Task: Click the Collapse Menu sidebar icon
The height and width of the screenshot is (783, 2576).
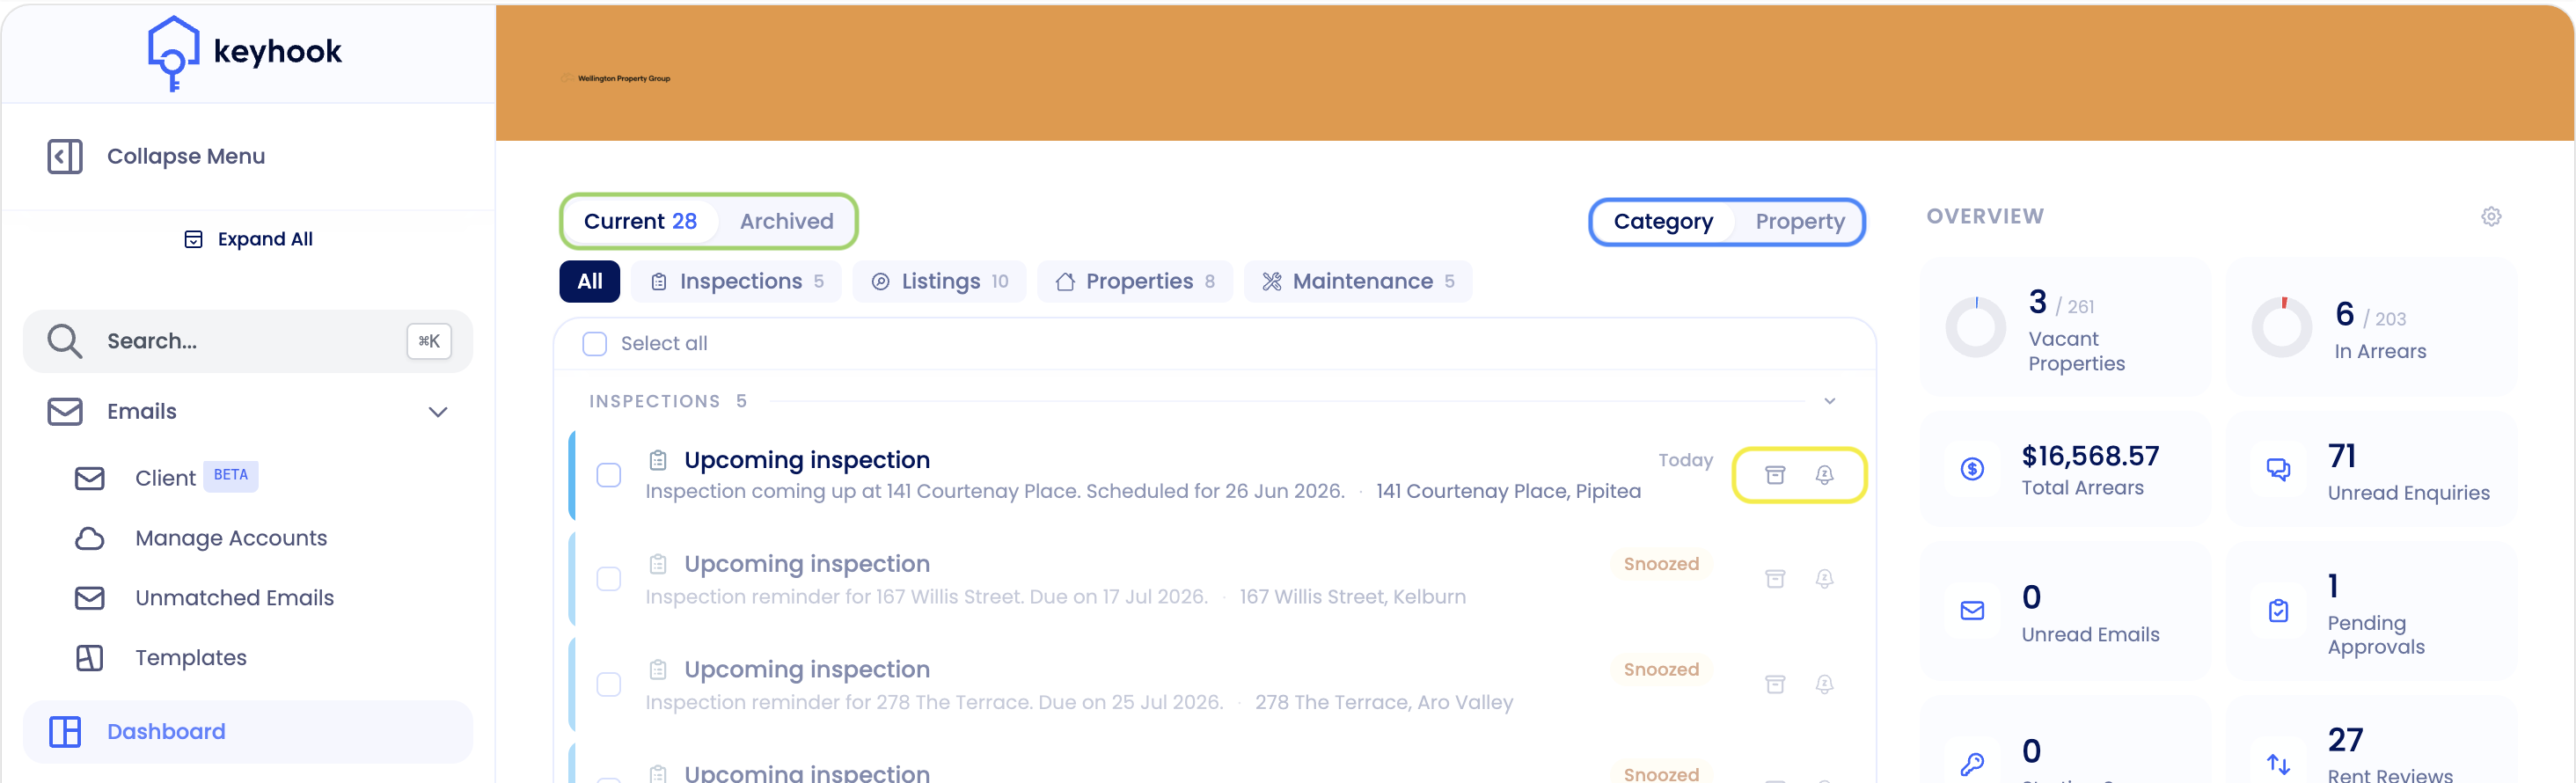Action: point(65,156)
